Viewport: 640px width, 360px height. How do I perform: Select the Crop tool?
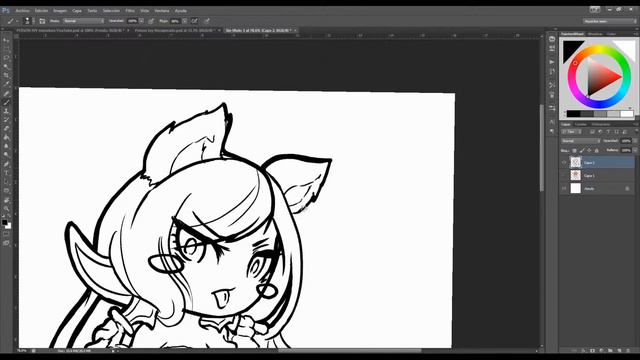6,76
